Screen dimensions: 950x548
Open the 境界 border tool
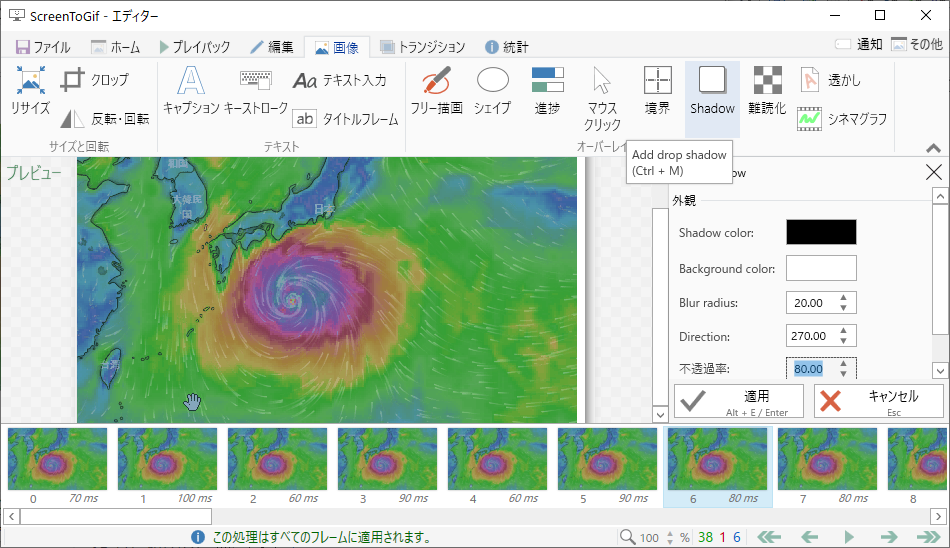pos(657,91)
